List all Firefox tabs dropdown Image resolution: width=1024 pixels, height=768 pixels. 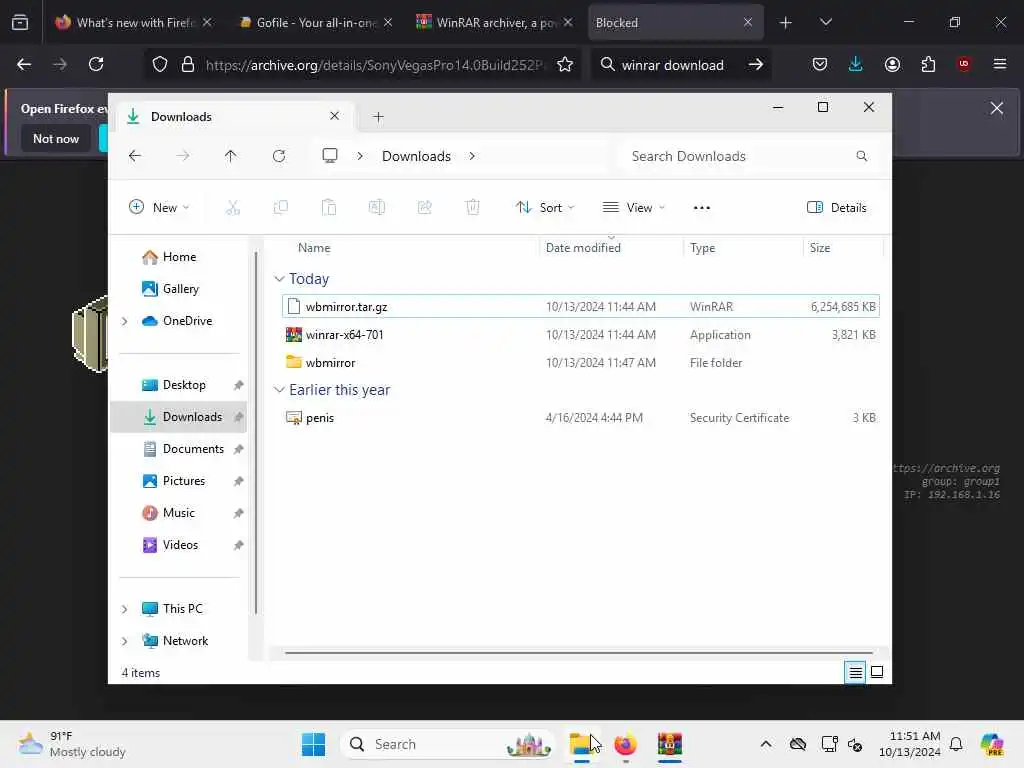pyautogui.click(x=825, y=22)
